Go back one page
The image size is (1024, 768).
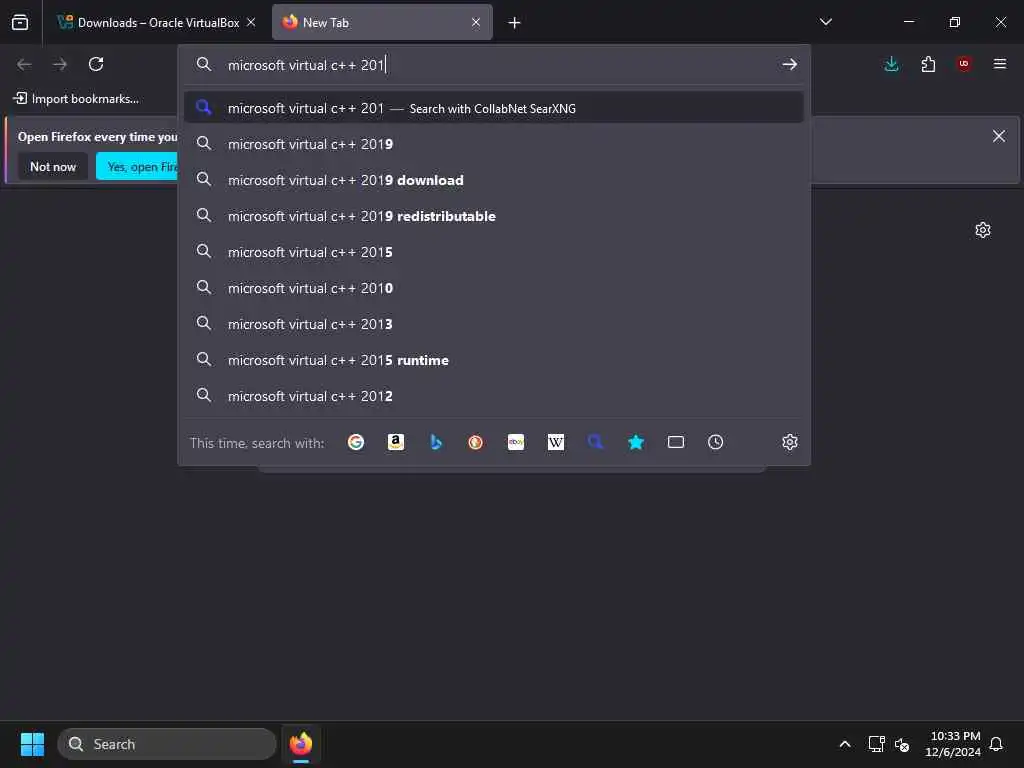24,64
